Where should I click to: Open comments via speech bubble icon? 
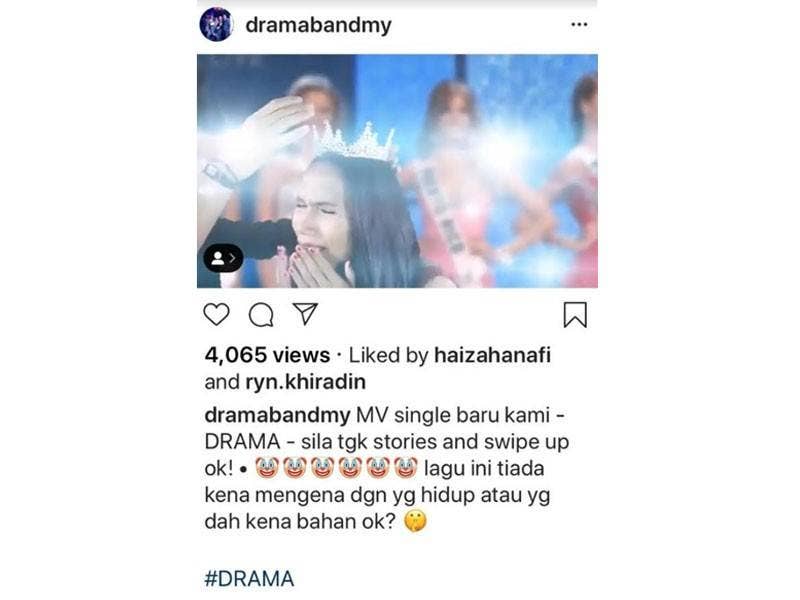point(261,315)
